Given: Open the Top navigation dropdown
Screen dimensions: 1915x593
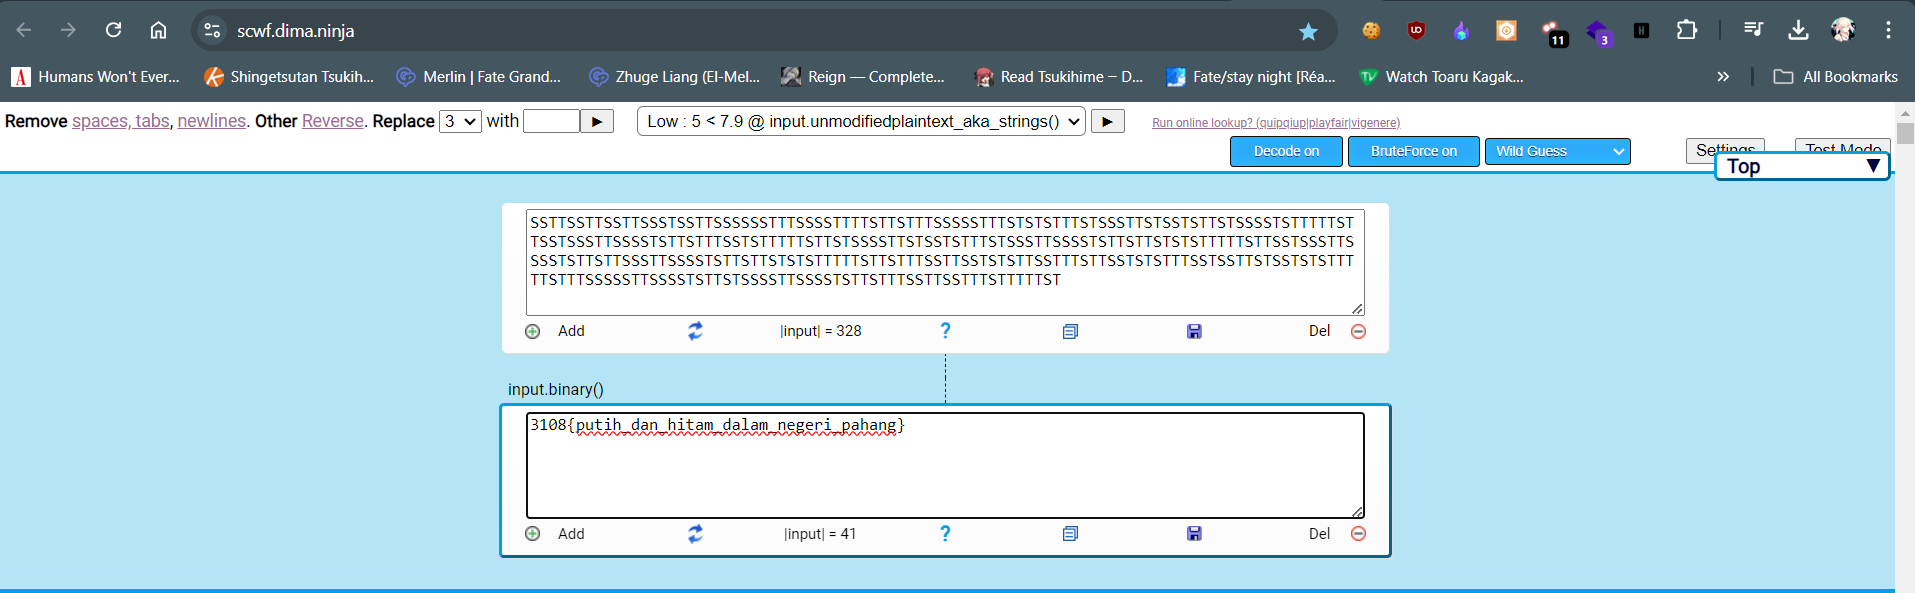Looking at the screenshot, I should click(1801, 166).
